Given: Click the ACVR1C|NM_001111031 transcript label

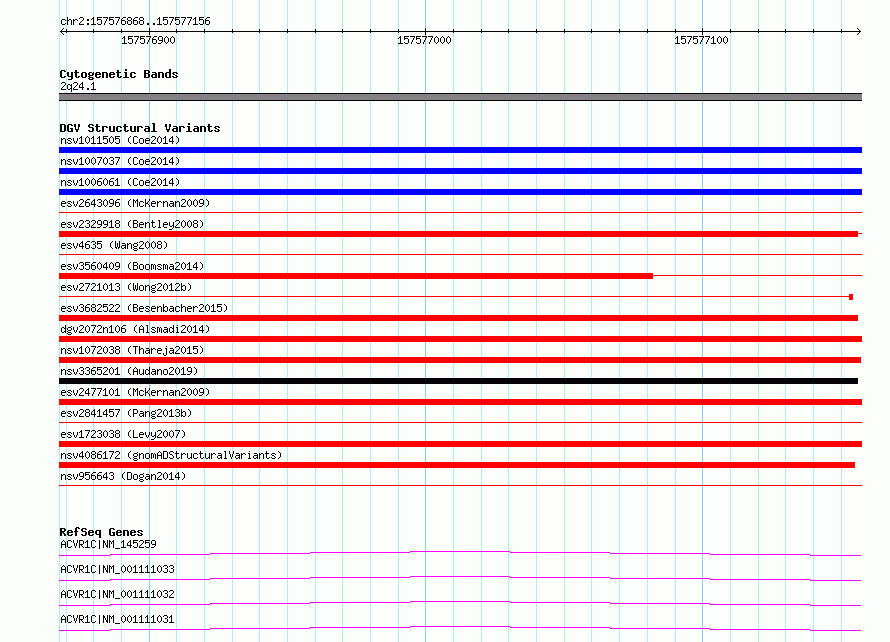Looking at the screenshot, I should [x=117, y=619].
